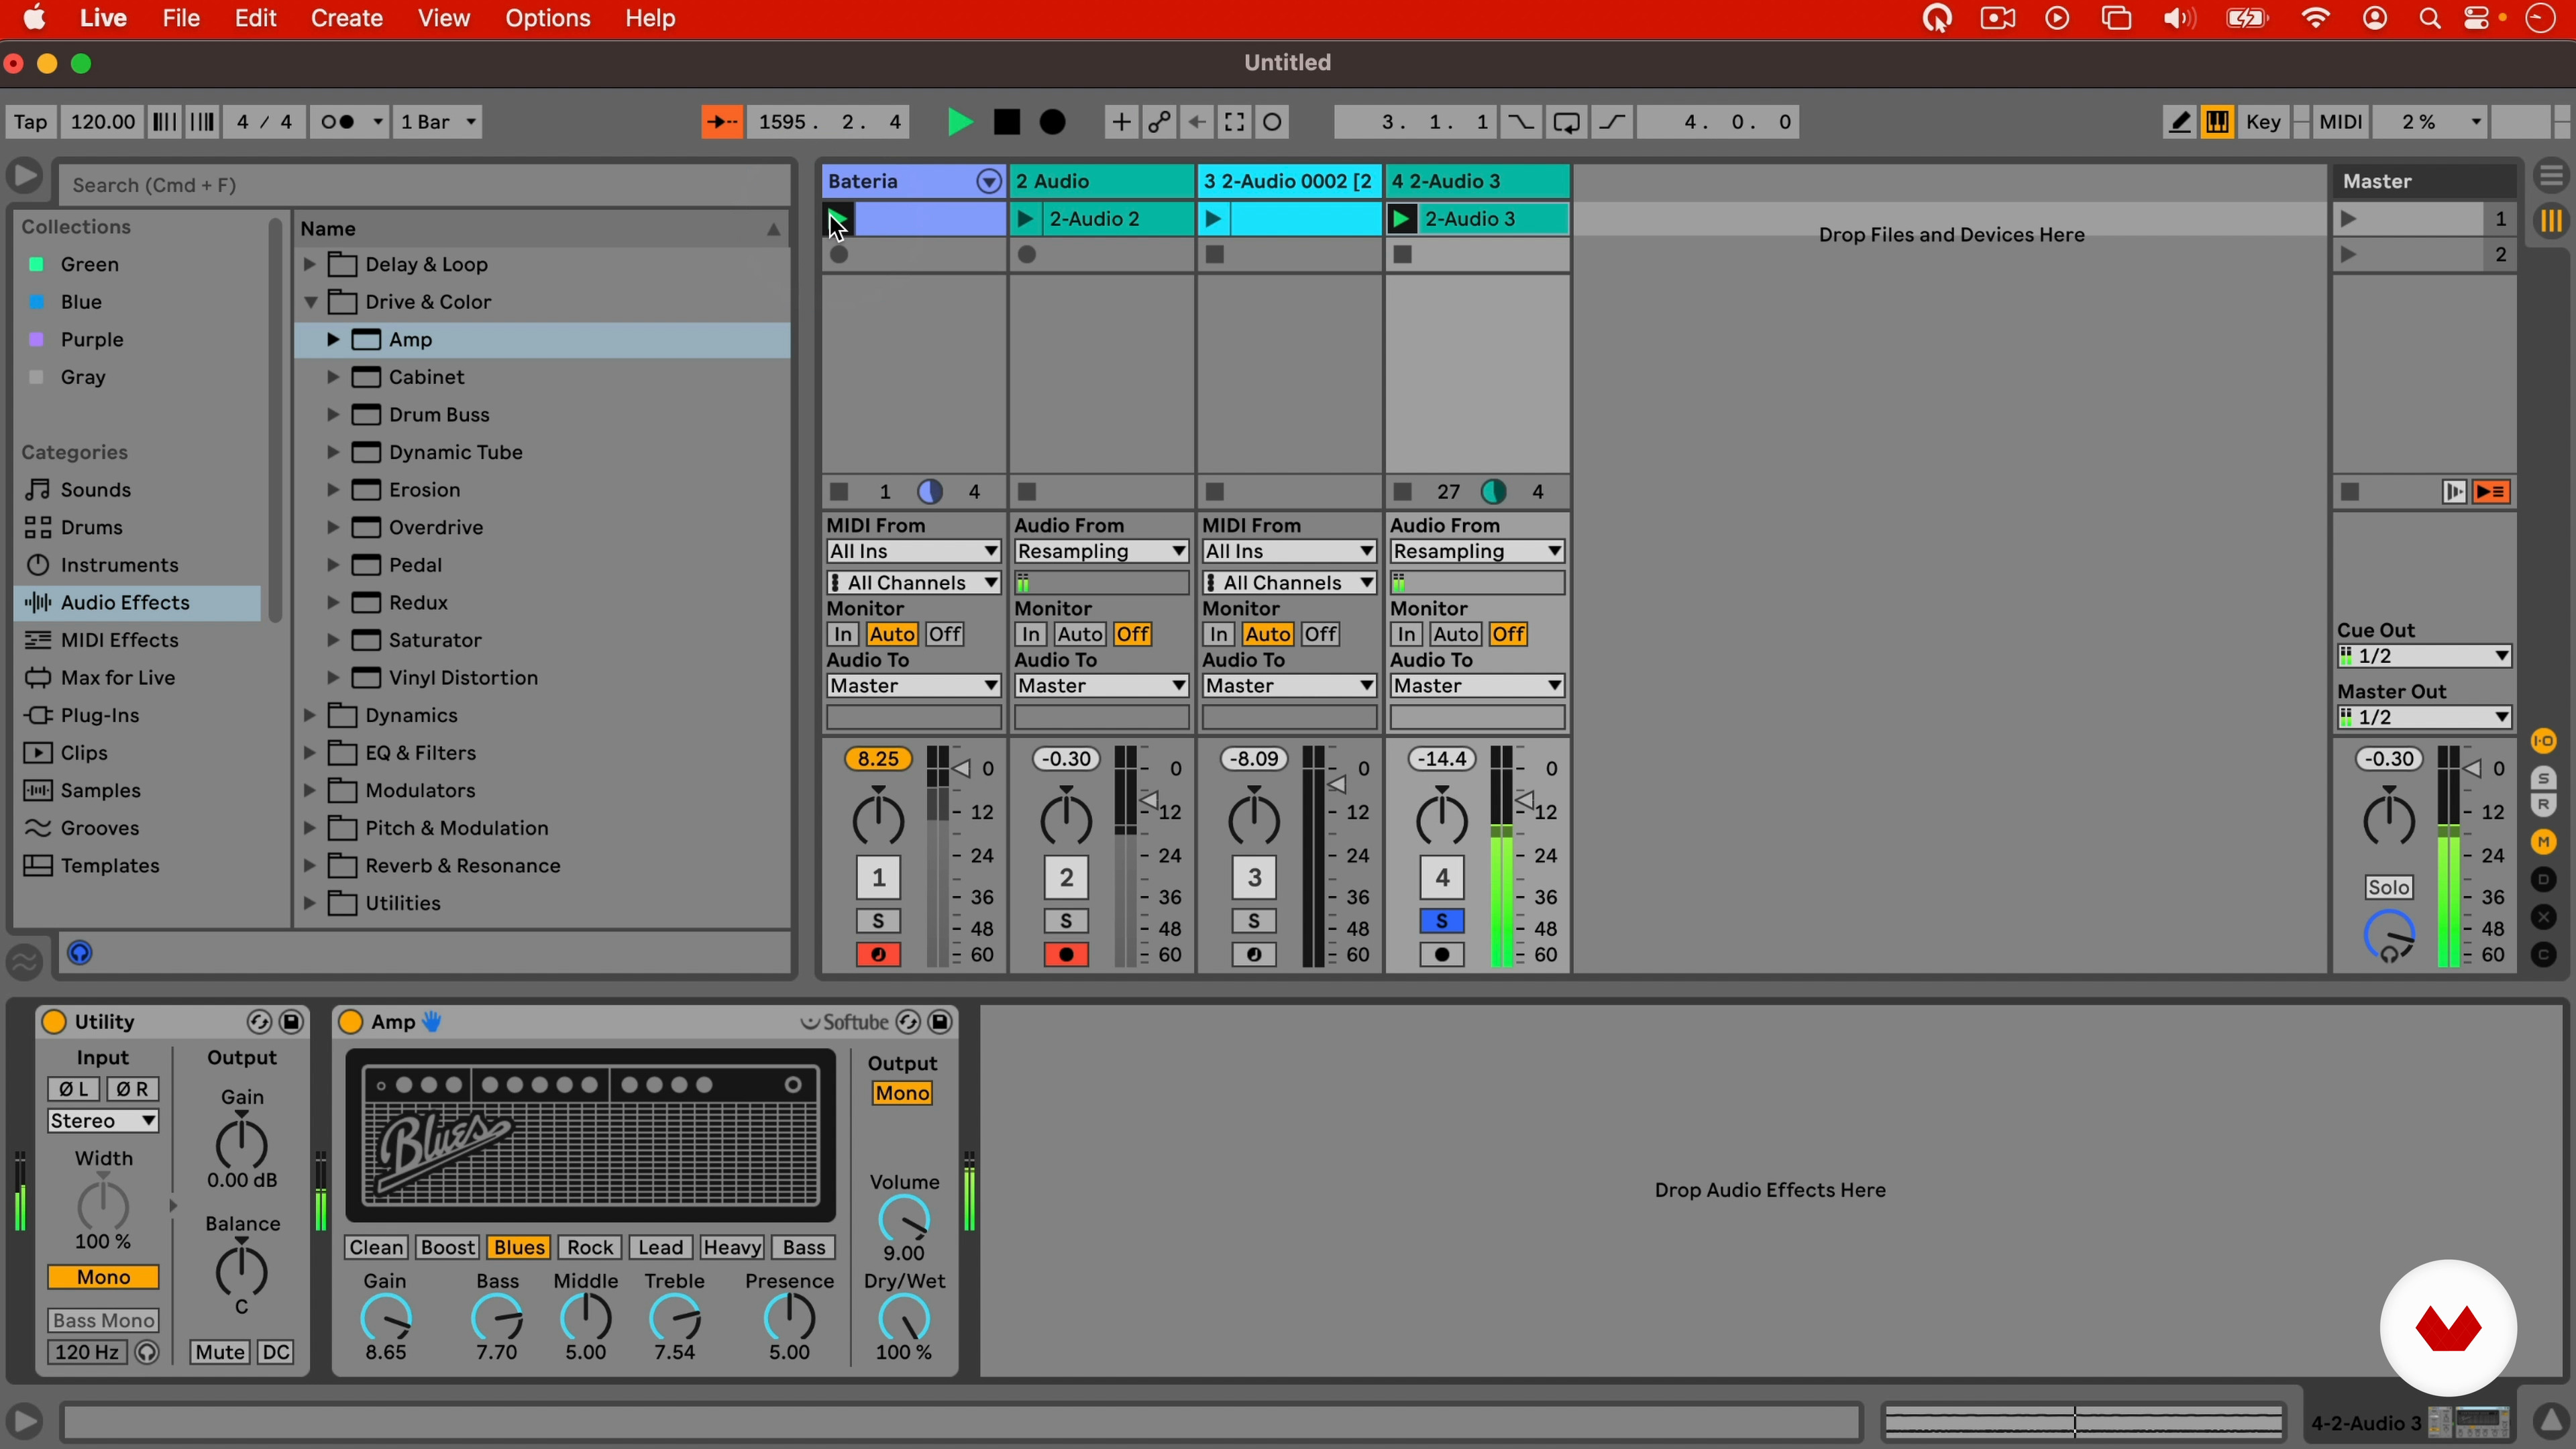Click the Stop button in transport
Screen dimensions: 2576x1449
[x=1007, y=122]
